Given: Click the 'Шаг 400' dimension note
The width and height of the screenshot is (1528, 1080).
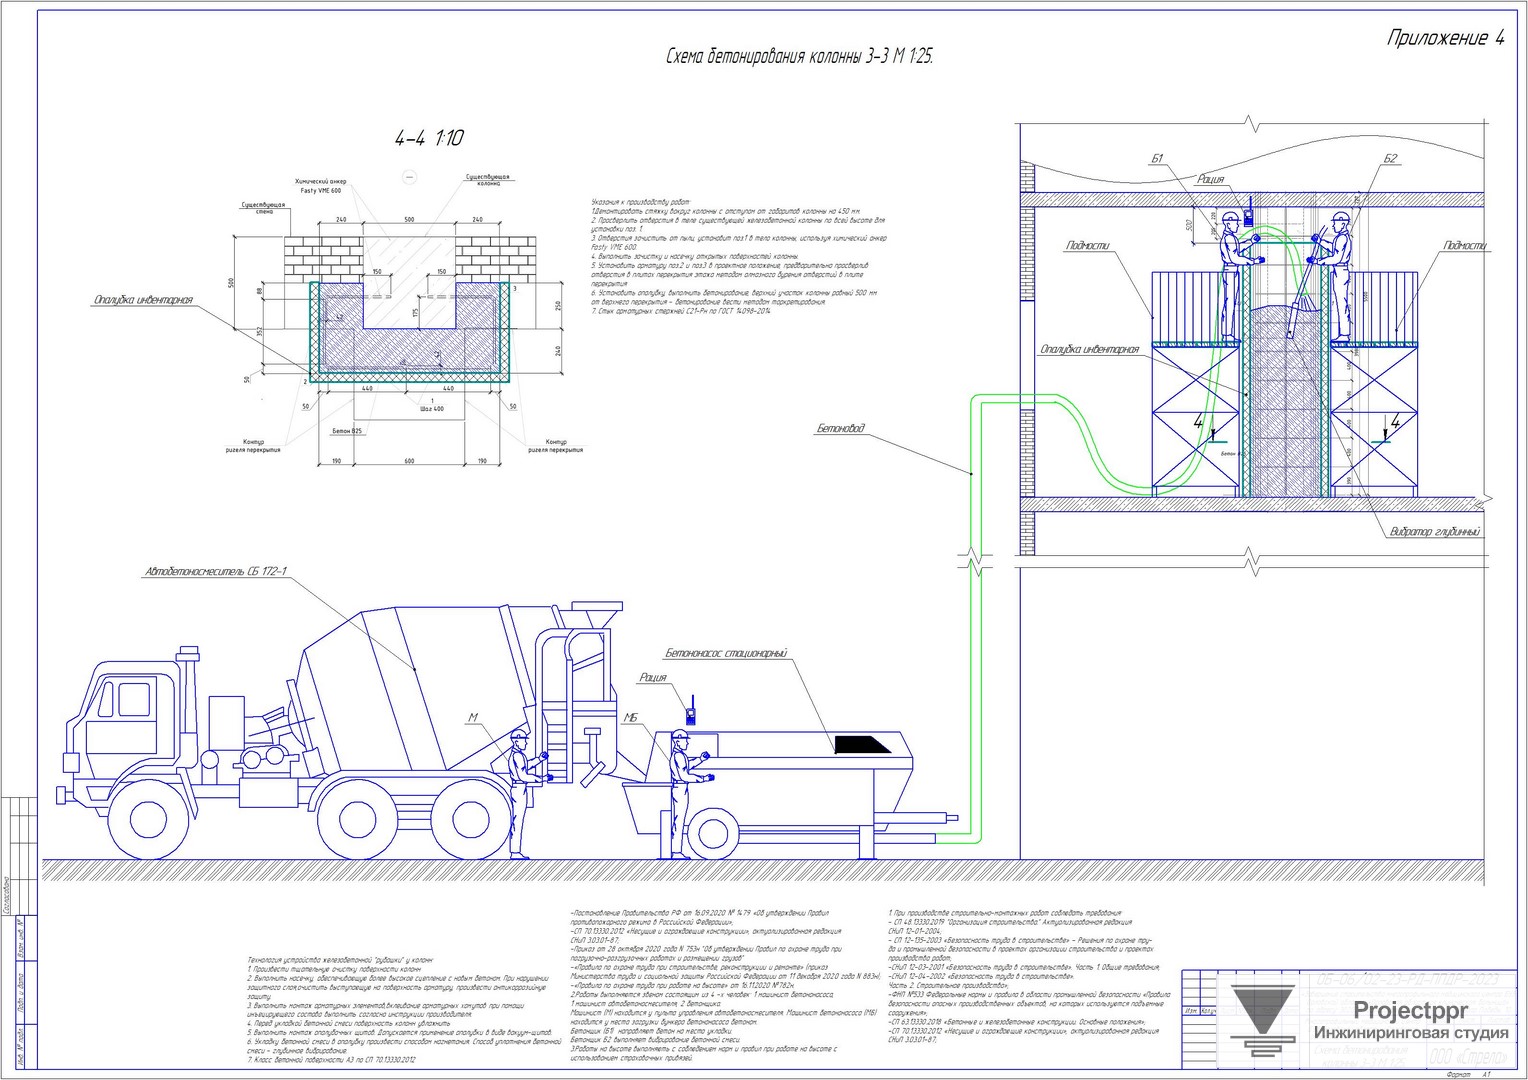Looking at the screenshot, I should tap(432, 409).
